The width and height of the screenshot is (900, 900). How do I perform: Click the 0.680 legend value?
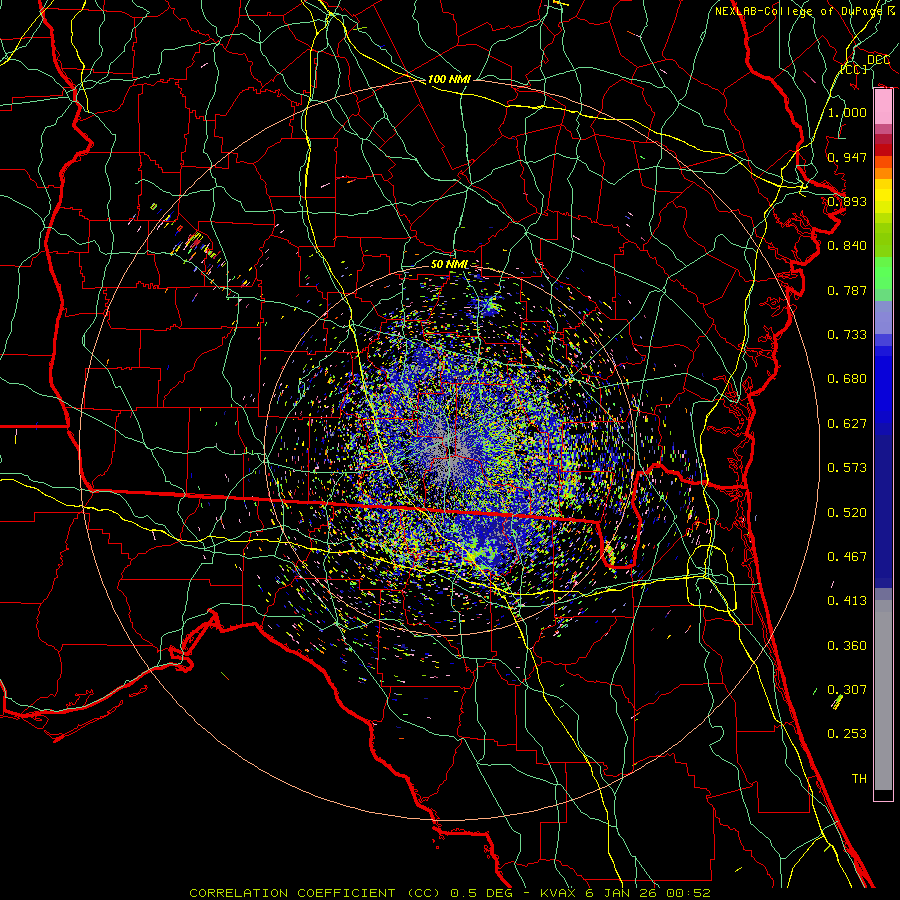click(x=847, y=378)
